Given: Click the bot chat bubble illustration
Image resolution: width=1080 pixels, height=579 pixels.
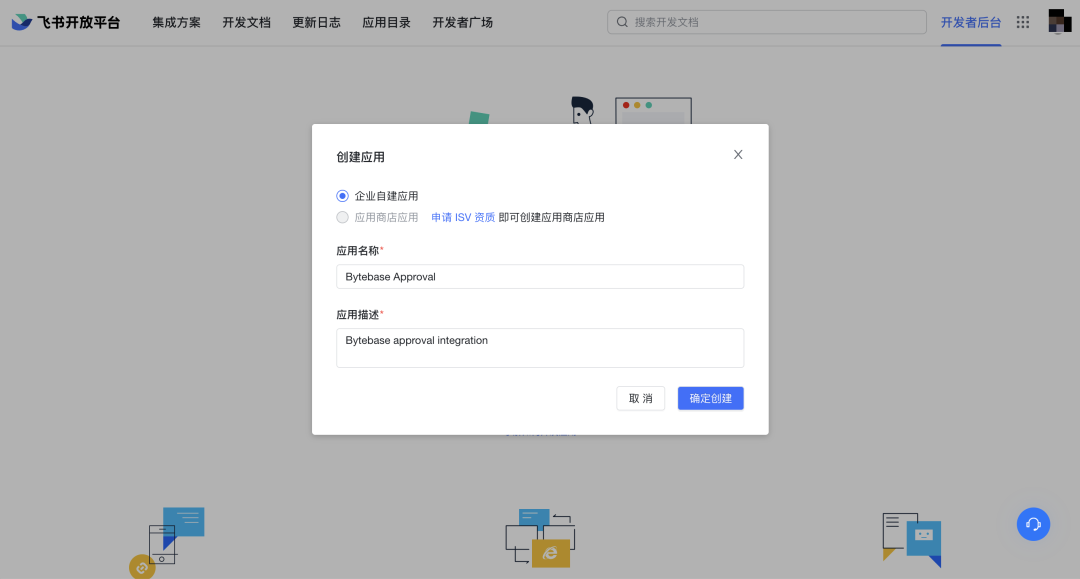Looking at the screenshot, I should click(912, 540).
